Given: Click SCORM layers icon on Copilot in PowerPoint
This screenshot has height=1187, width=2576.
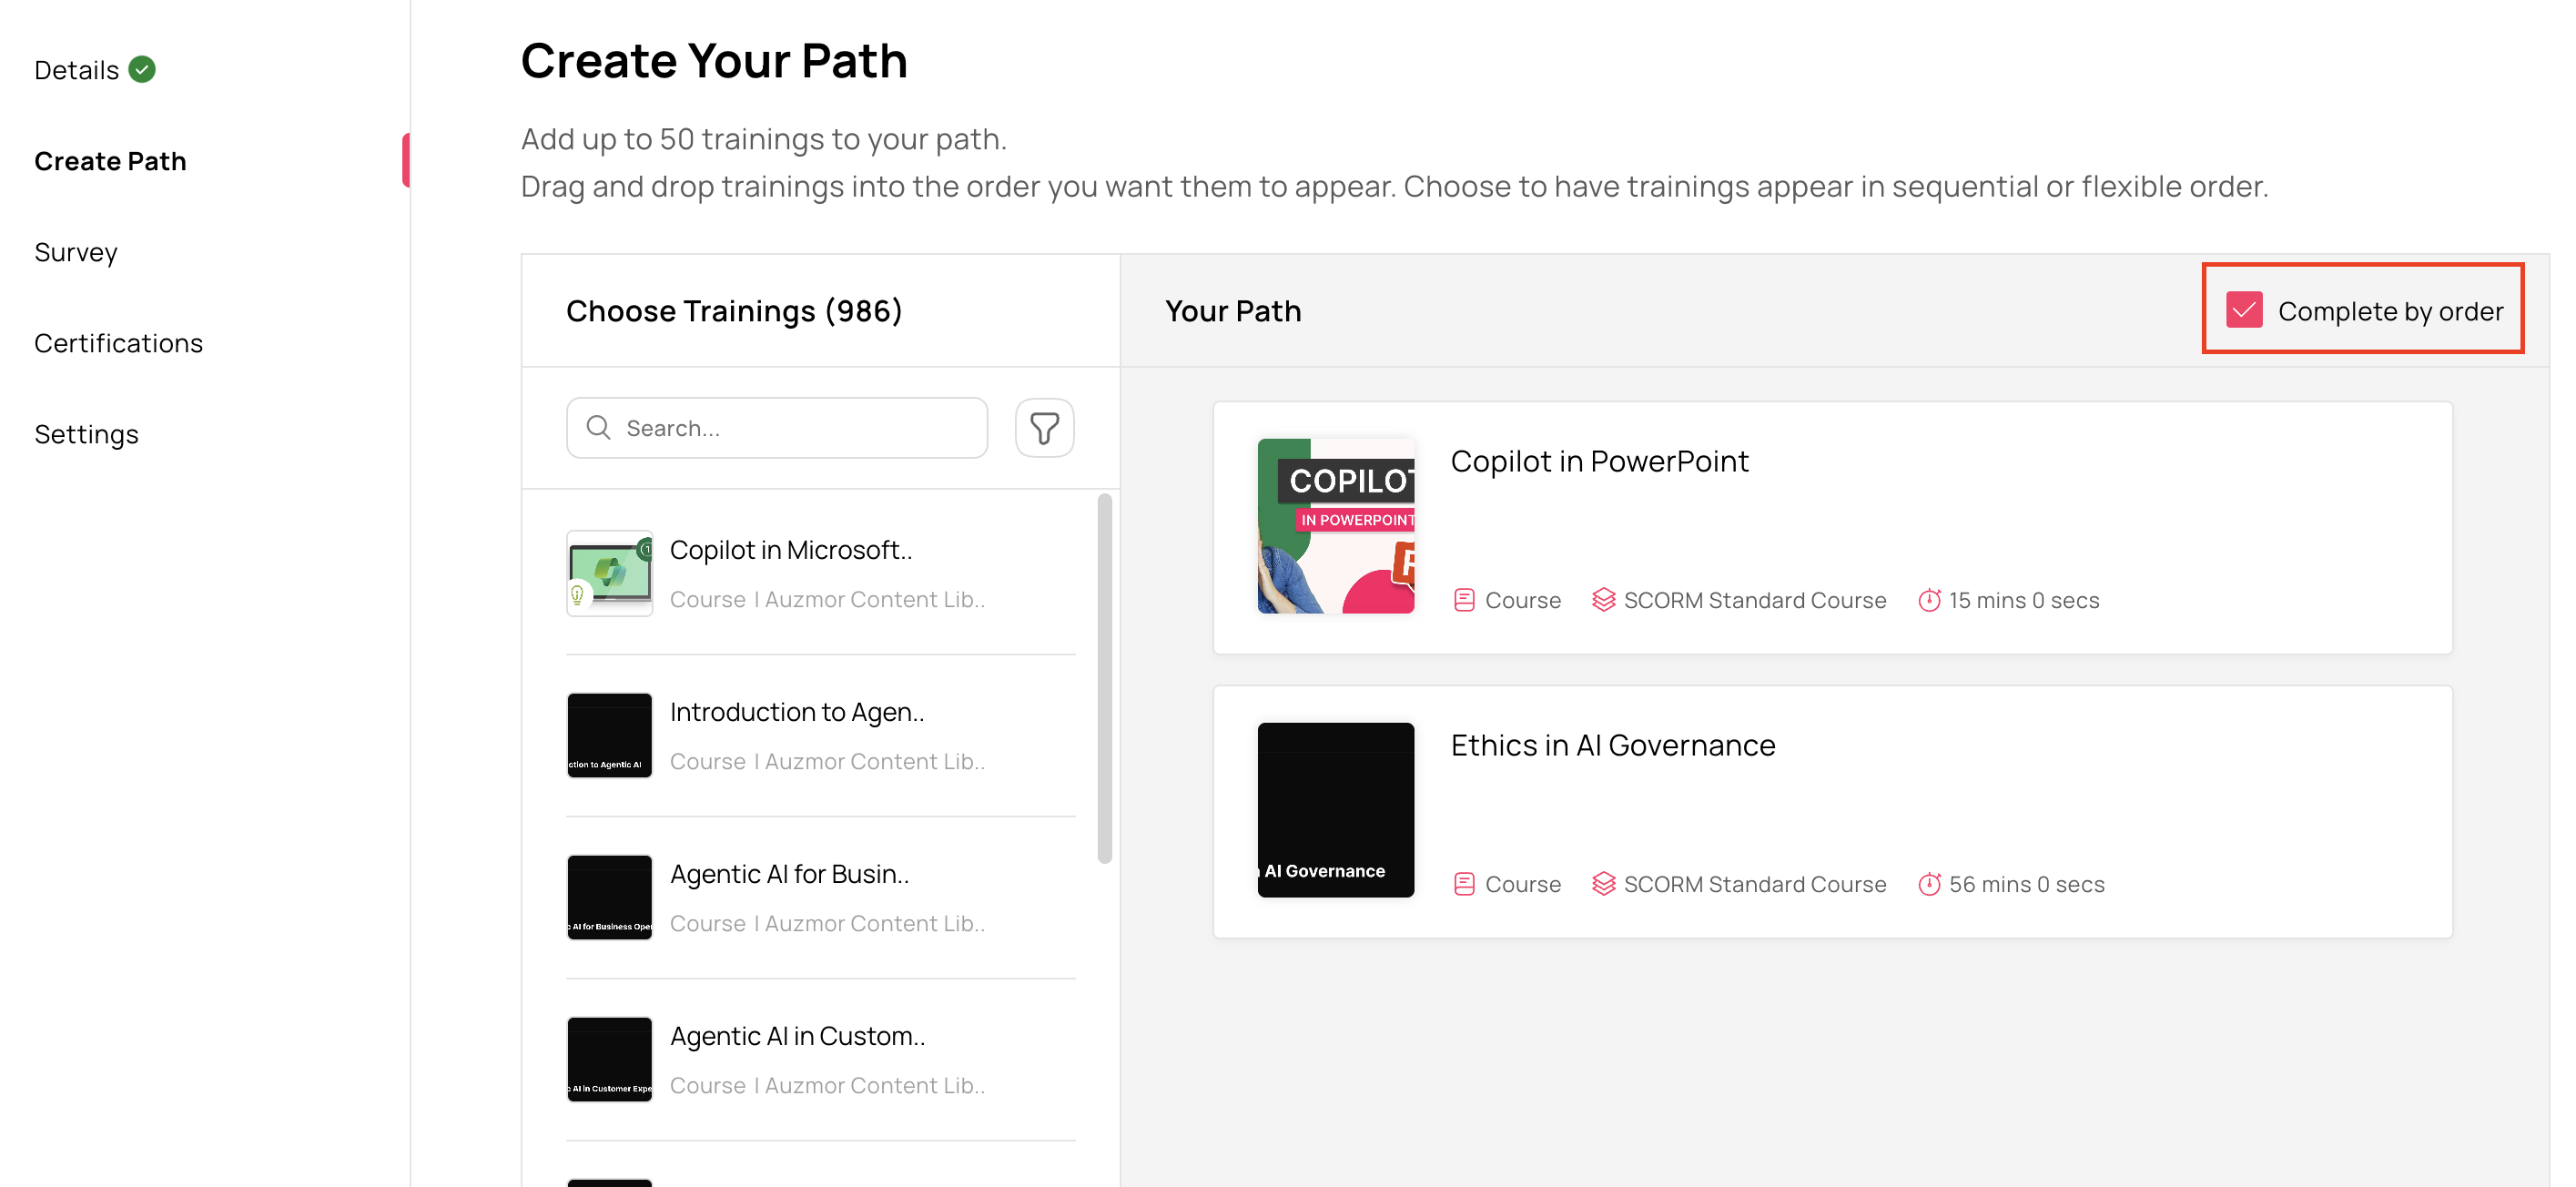Looking at the screenshot, I should coord(1603,600).
